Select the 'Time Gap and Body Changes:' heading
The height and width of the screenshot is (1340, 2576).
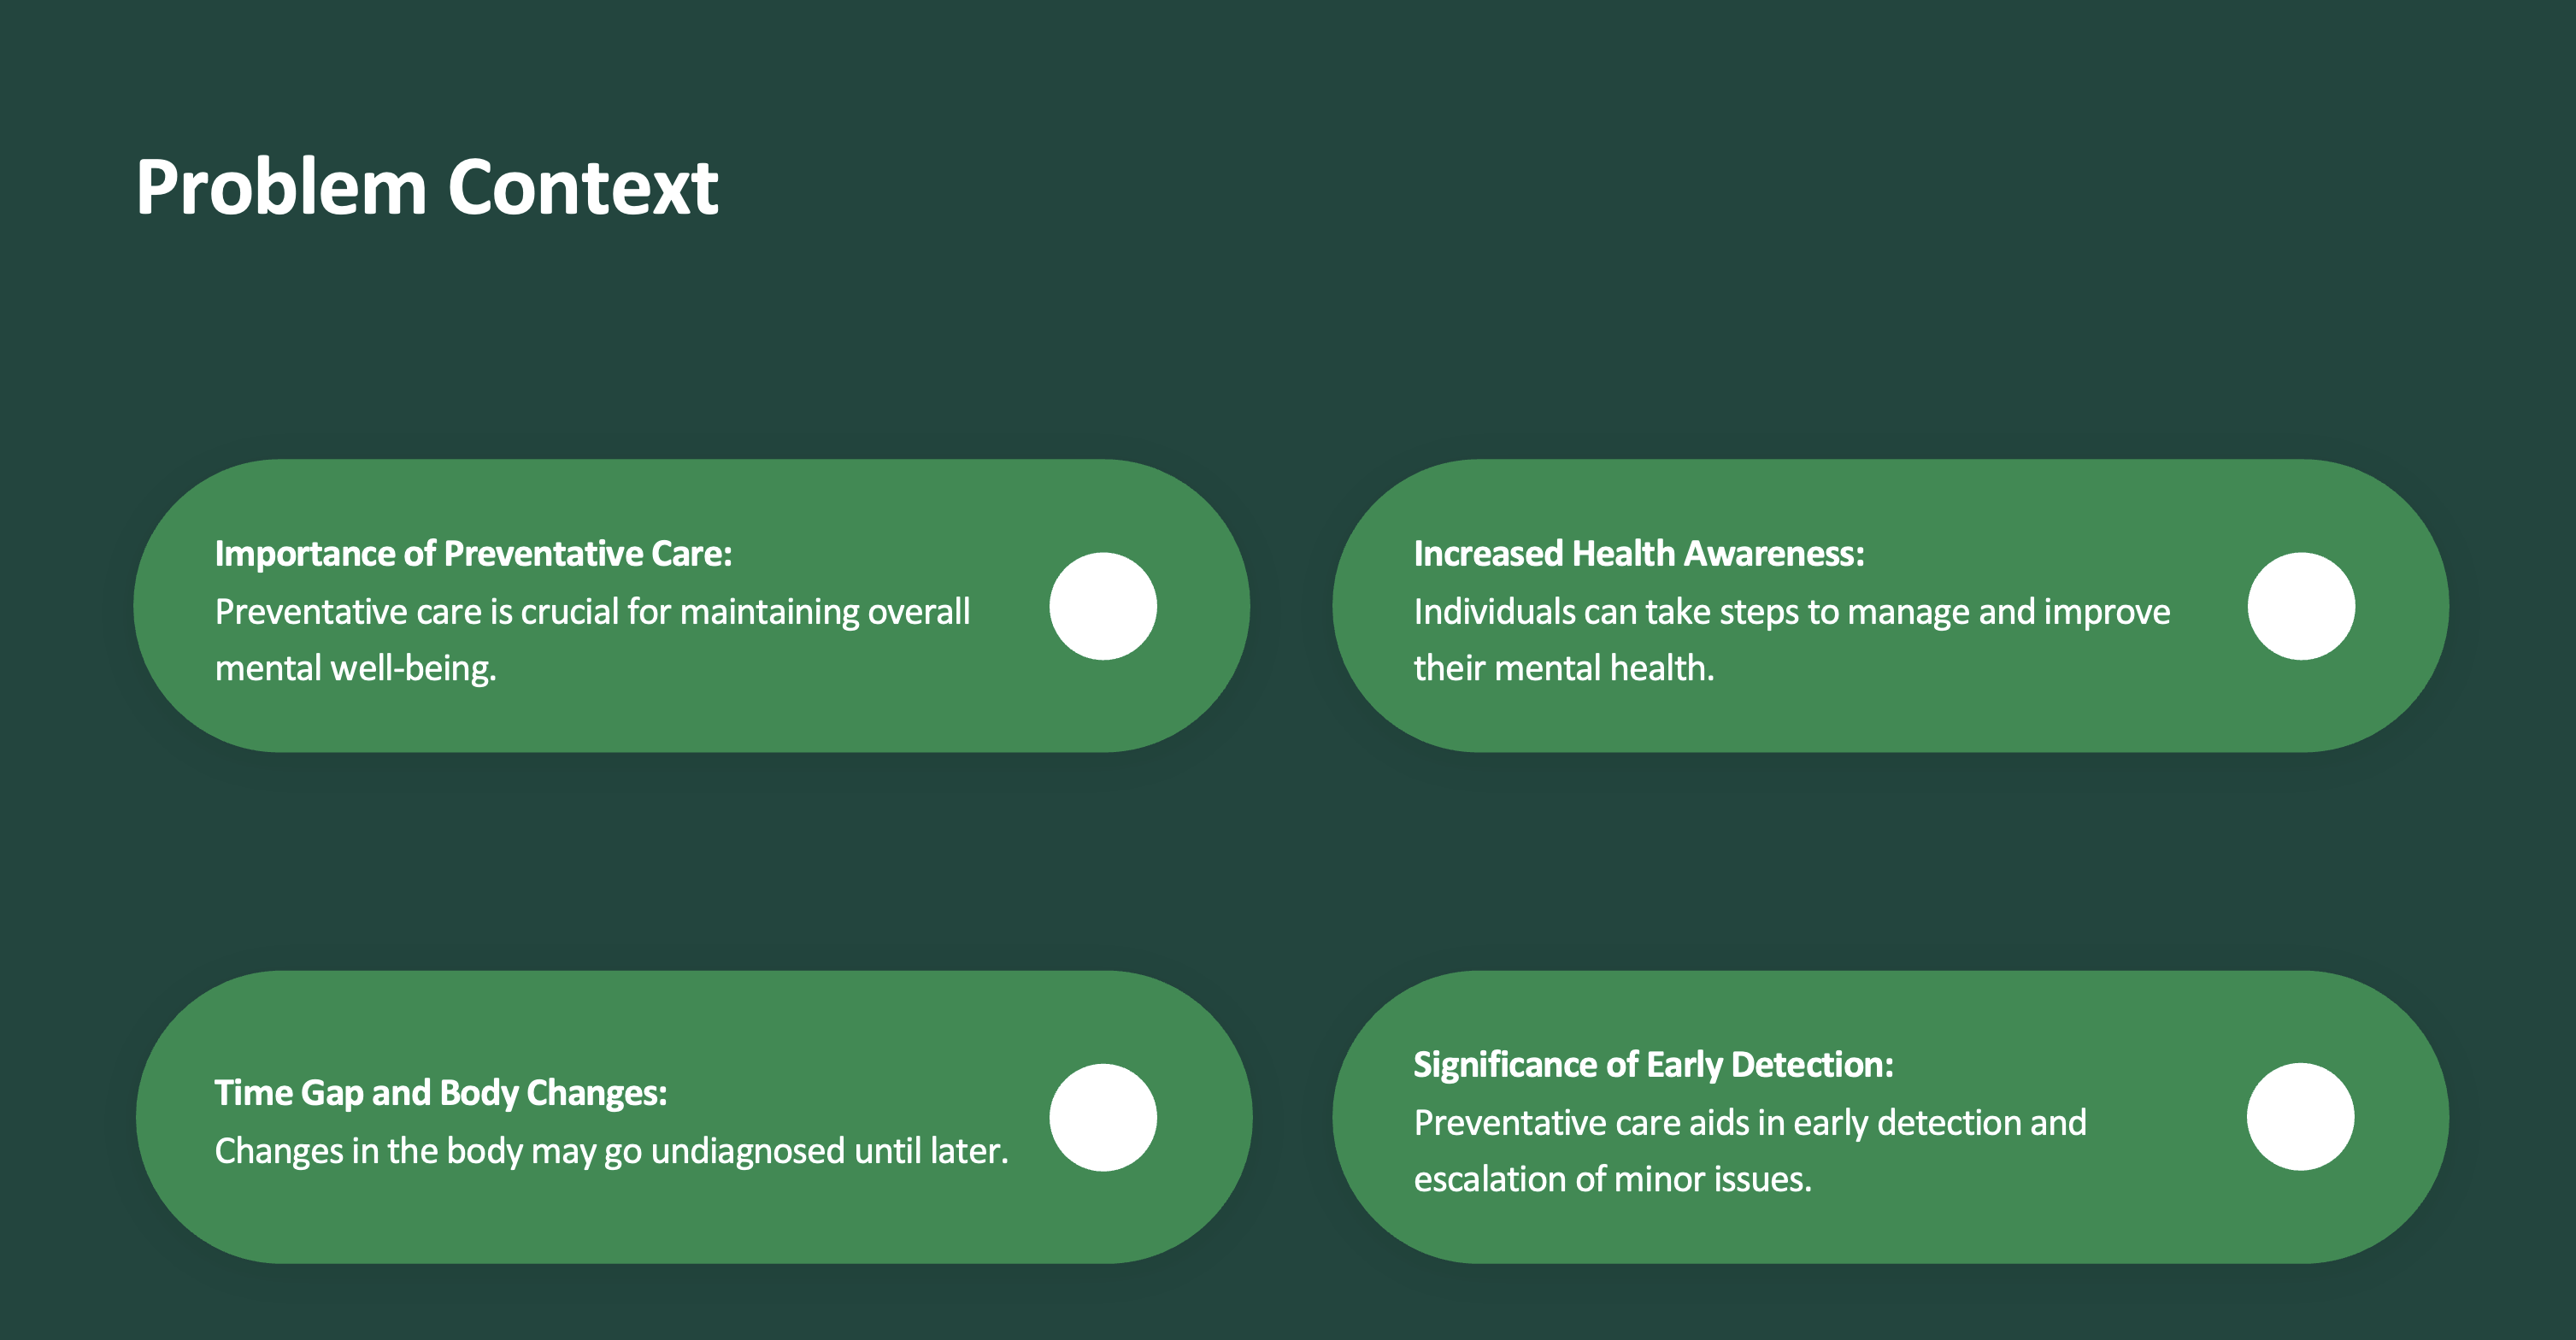[440, 1092]
